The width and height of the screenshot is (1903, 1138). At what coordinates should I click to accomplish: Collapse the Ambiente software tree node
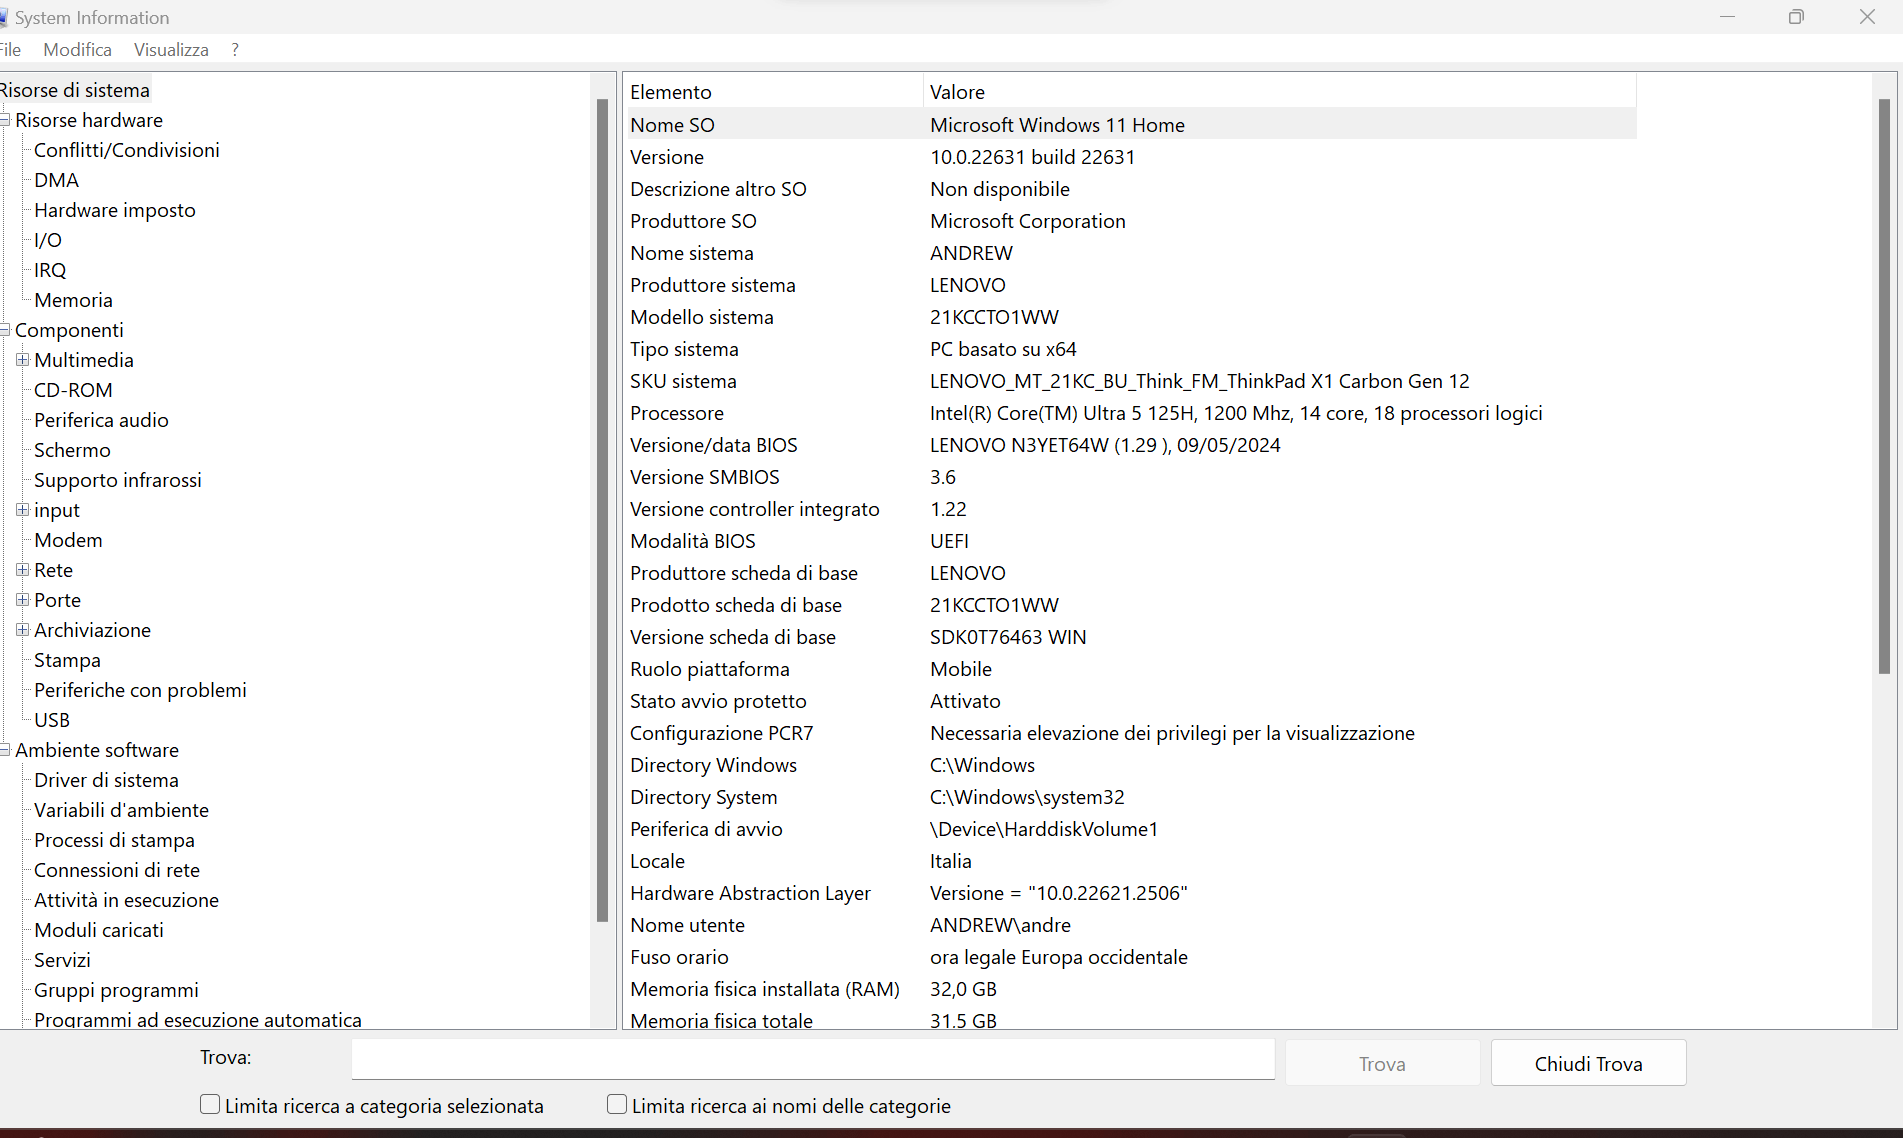point(5,750)
